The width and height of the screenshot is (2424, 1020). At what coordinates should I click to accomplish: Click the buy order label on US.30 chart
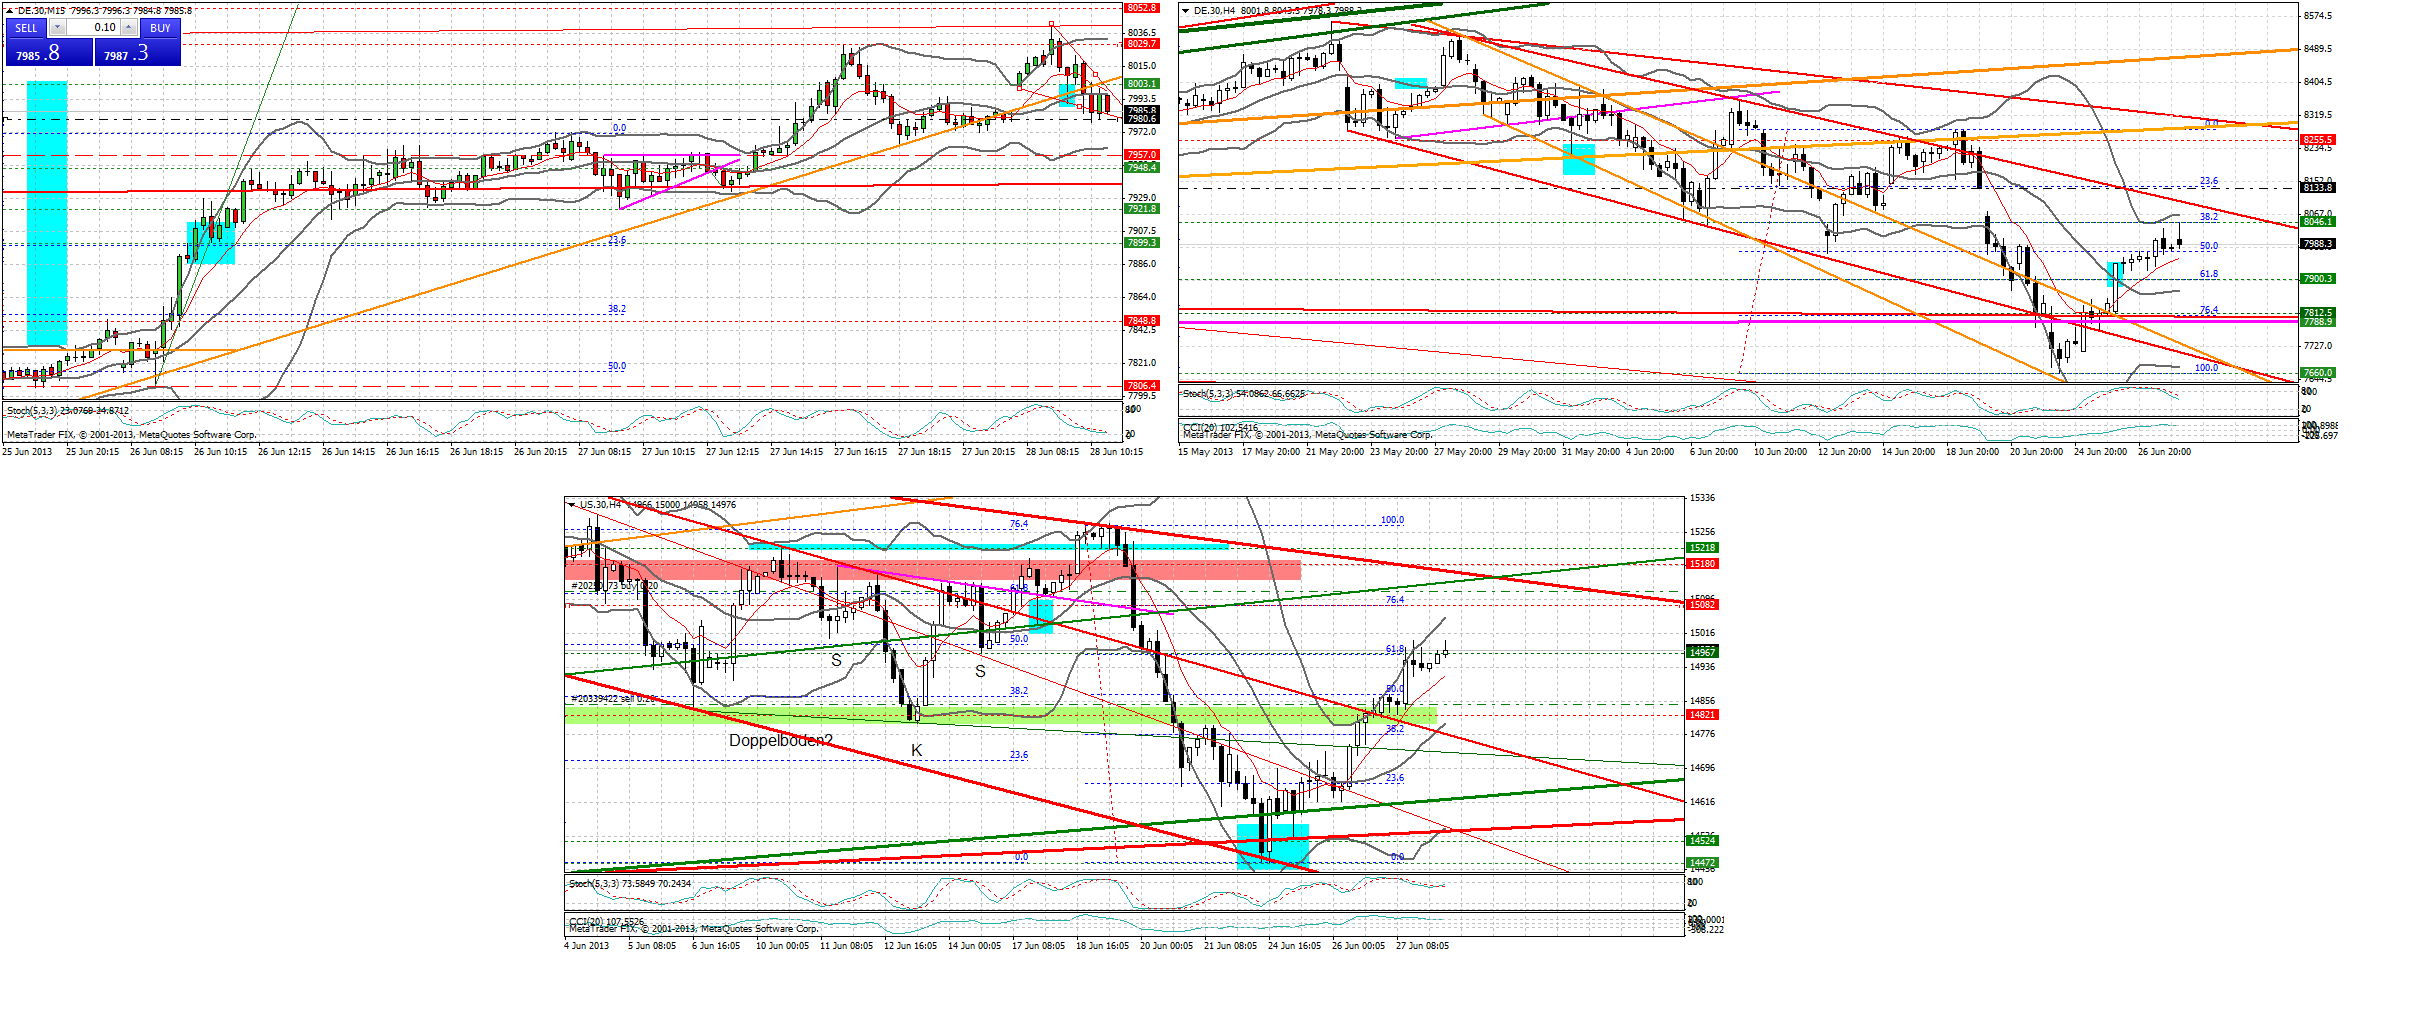click(x=615, y=586)
